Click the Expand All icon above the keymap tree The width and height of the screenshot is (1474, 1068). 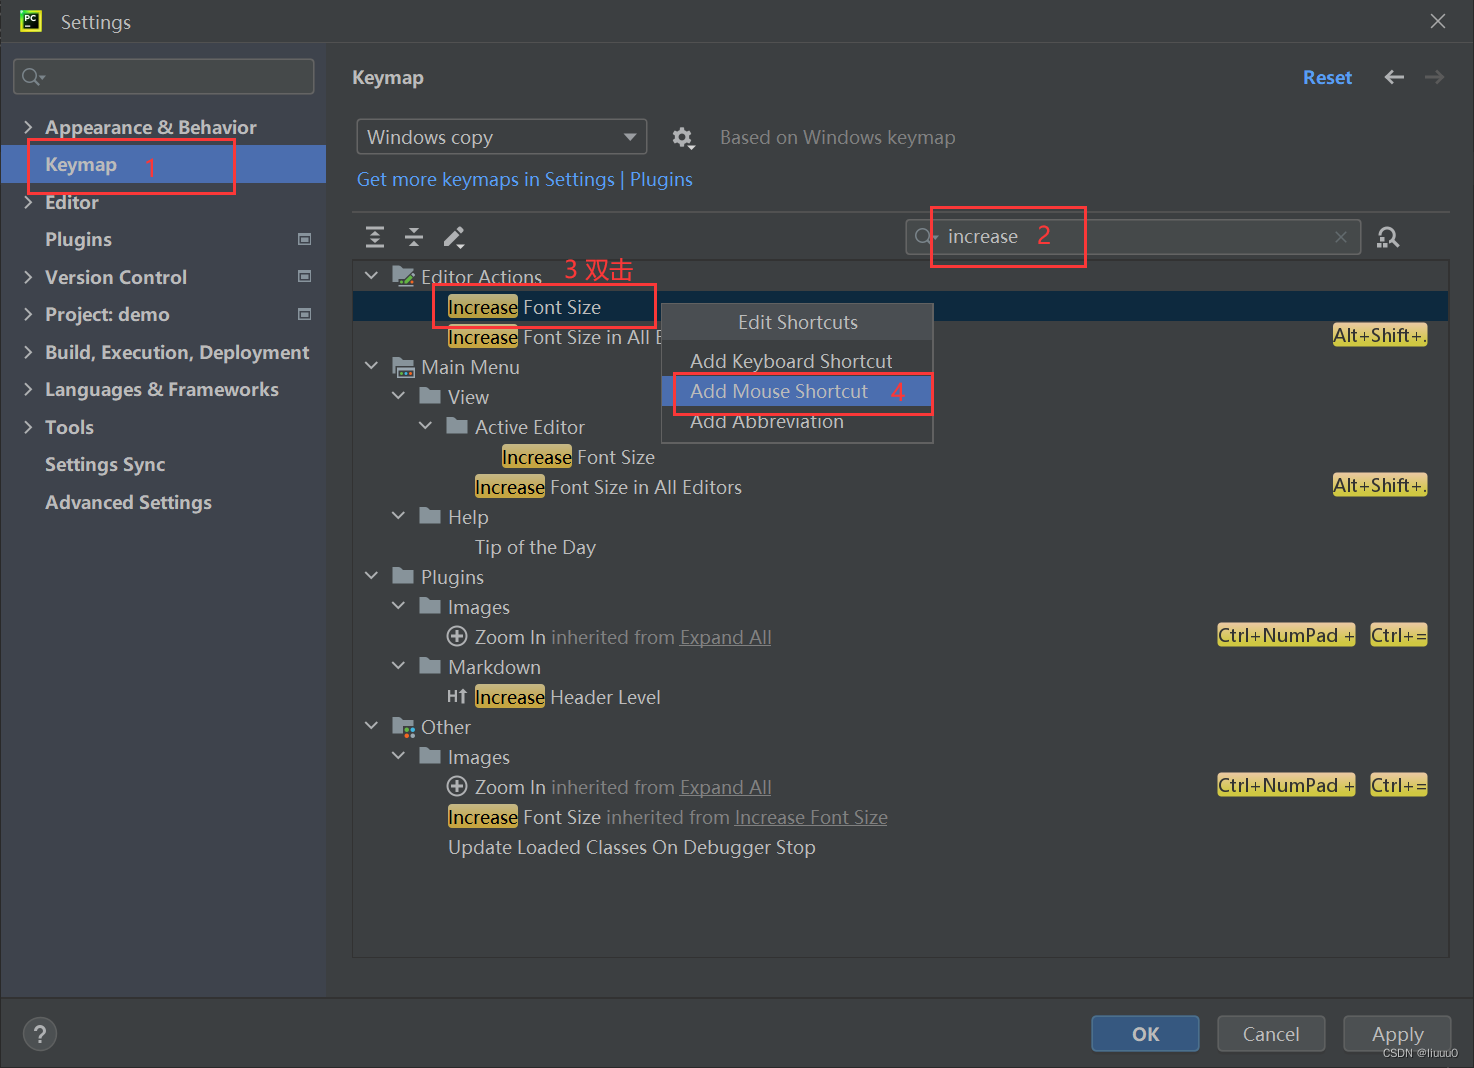(x=374, y=237)
